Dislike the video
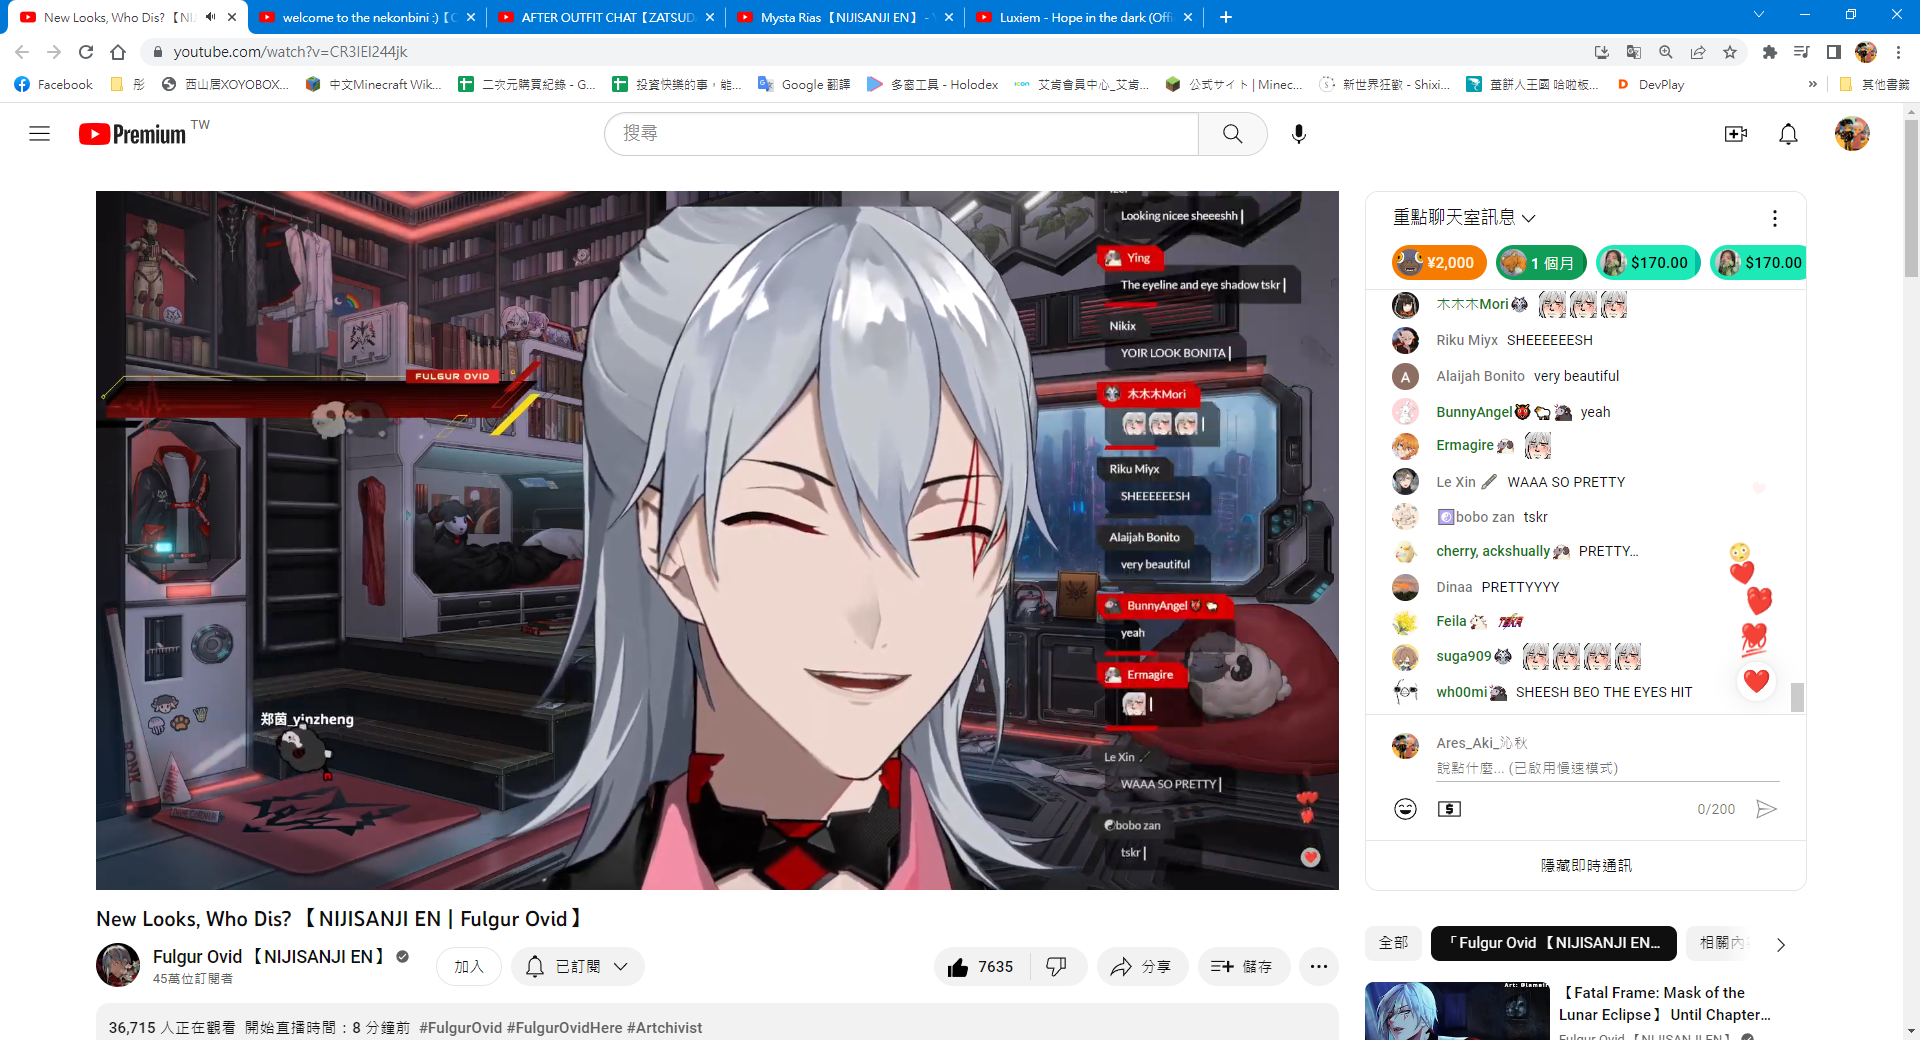Image resolution: width=1920 pixels, height=1040 pixels. (1057, 967)
